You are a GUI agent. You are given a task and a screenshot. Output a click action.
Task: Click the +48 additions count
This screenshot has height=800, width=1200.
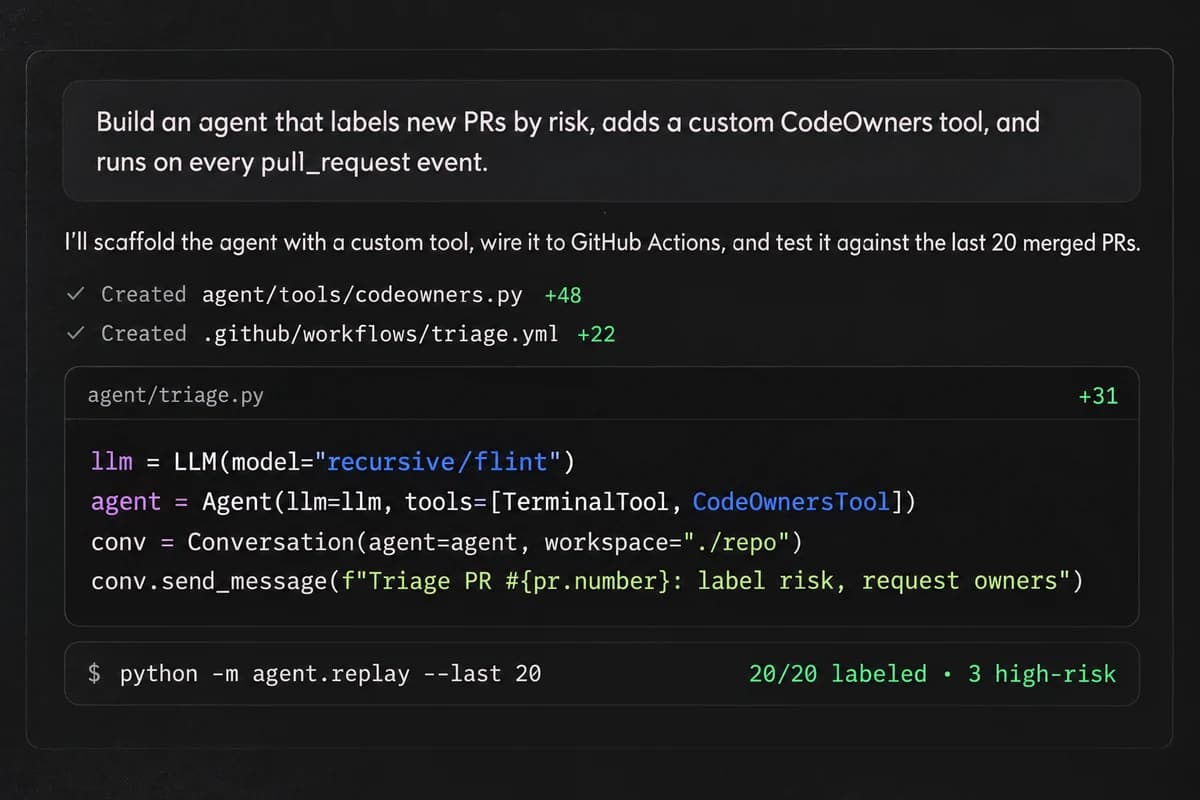[563, 295]
